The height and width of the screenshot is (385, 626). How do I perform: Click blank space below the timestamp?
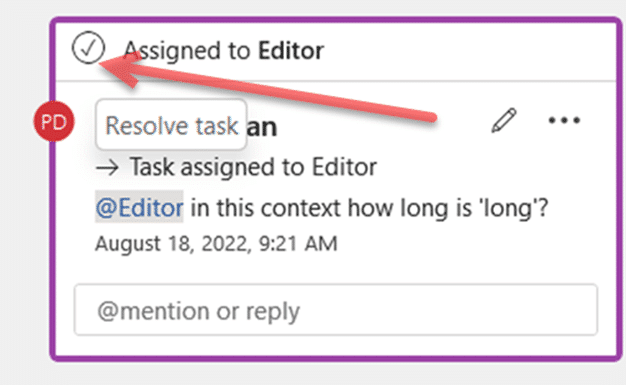336,268
